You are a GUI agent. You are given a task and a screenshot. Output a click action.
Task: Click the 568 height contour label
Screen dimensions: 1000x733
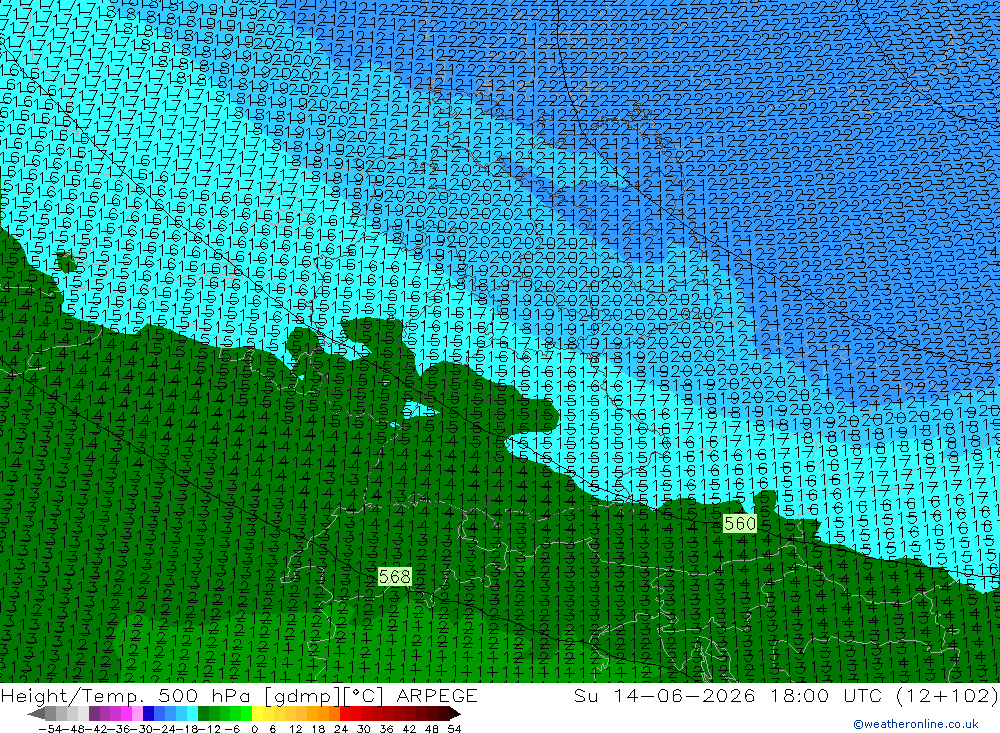[x=395, y=577]
